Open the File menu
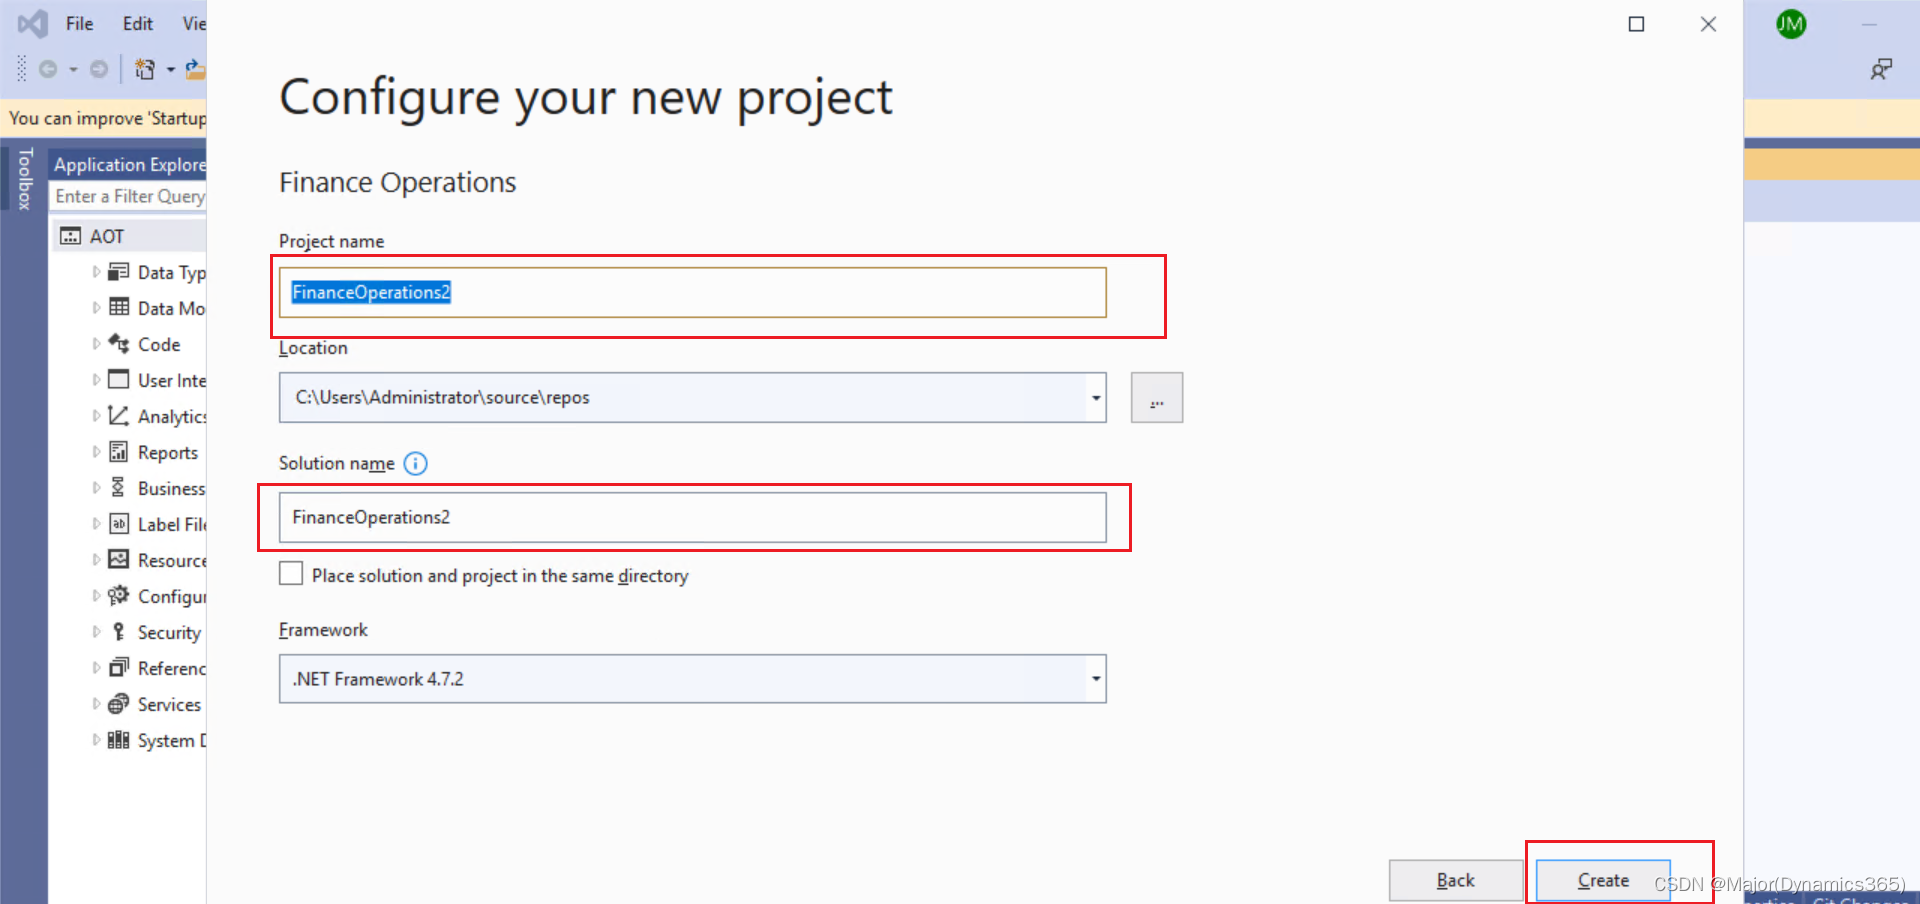 (79, 23)
